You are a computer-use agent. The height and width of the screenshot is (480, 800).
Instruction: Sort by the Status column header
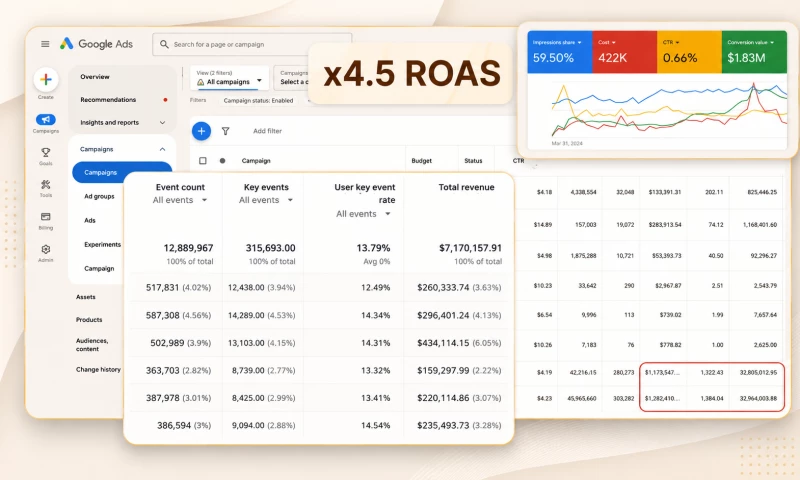pyautogui.click(x=473, y=161)
